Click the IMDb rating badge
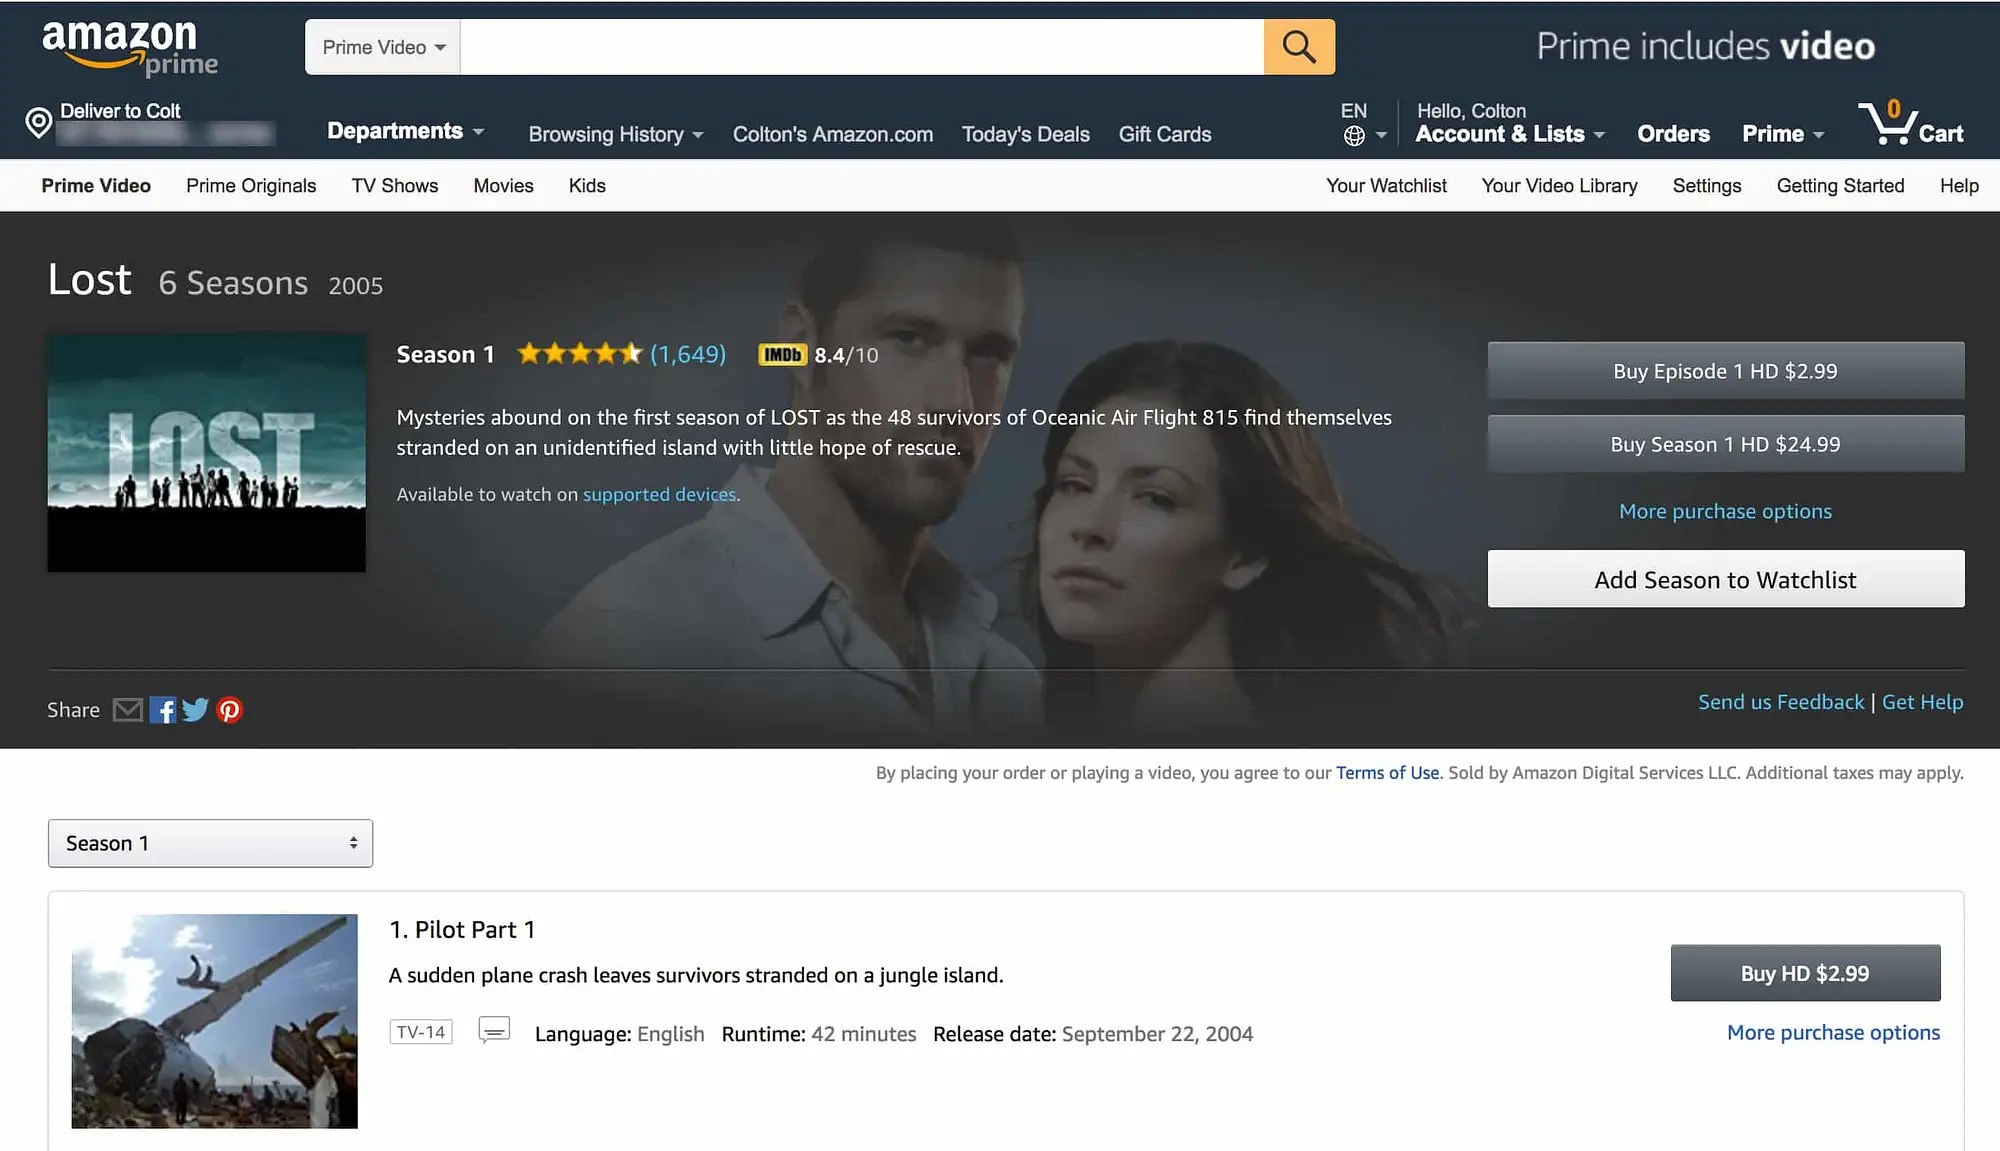This screenshot has height=1151, width=2000. point(783,354)
